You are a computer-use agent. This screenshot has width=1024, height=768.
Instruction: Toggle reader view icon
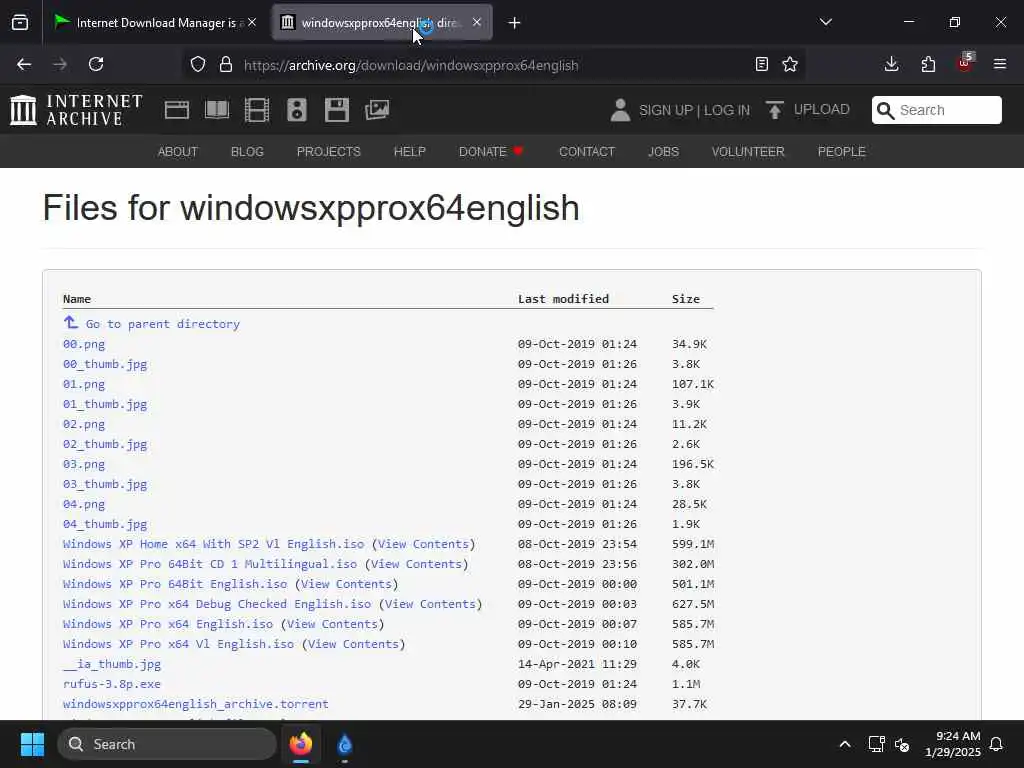click(x=761, y=64)
